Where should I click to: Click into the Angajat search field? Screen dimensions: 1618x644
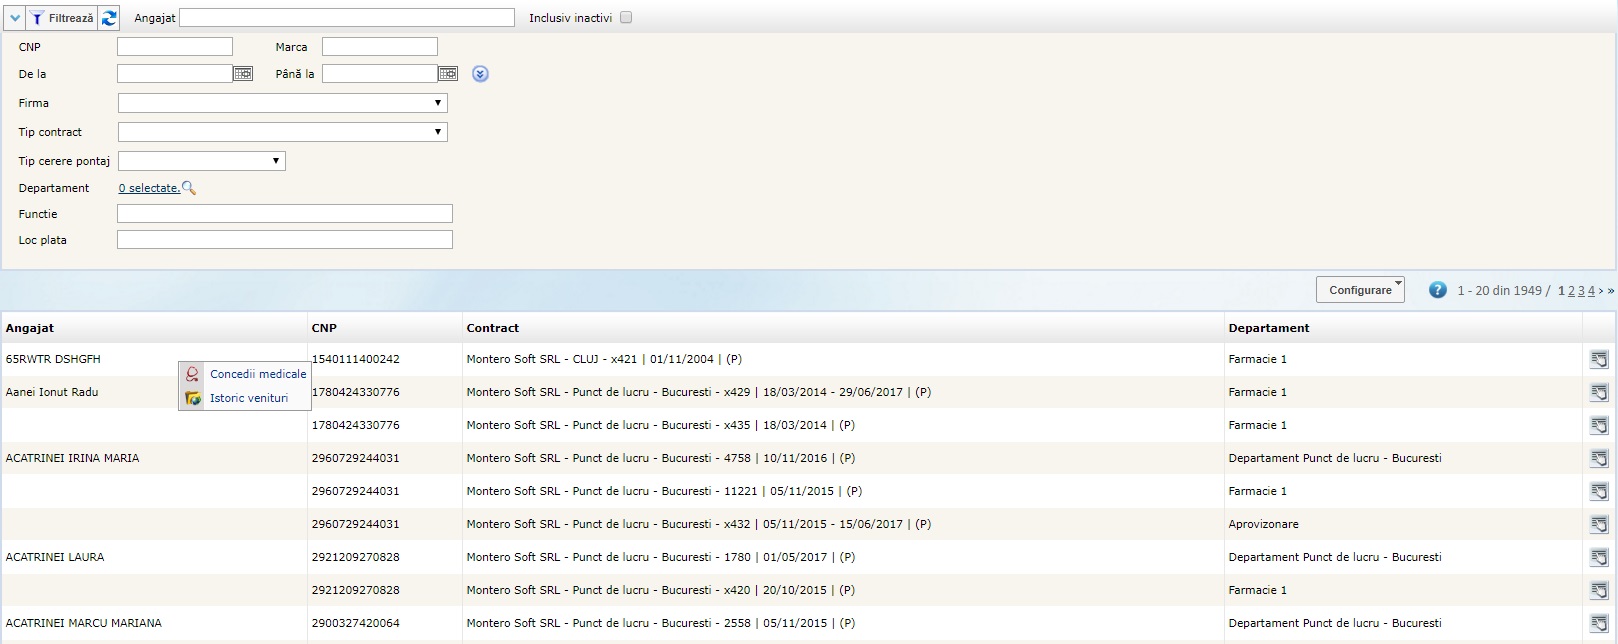tap(346, 18)
